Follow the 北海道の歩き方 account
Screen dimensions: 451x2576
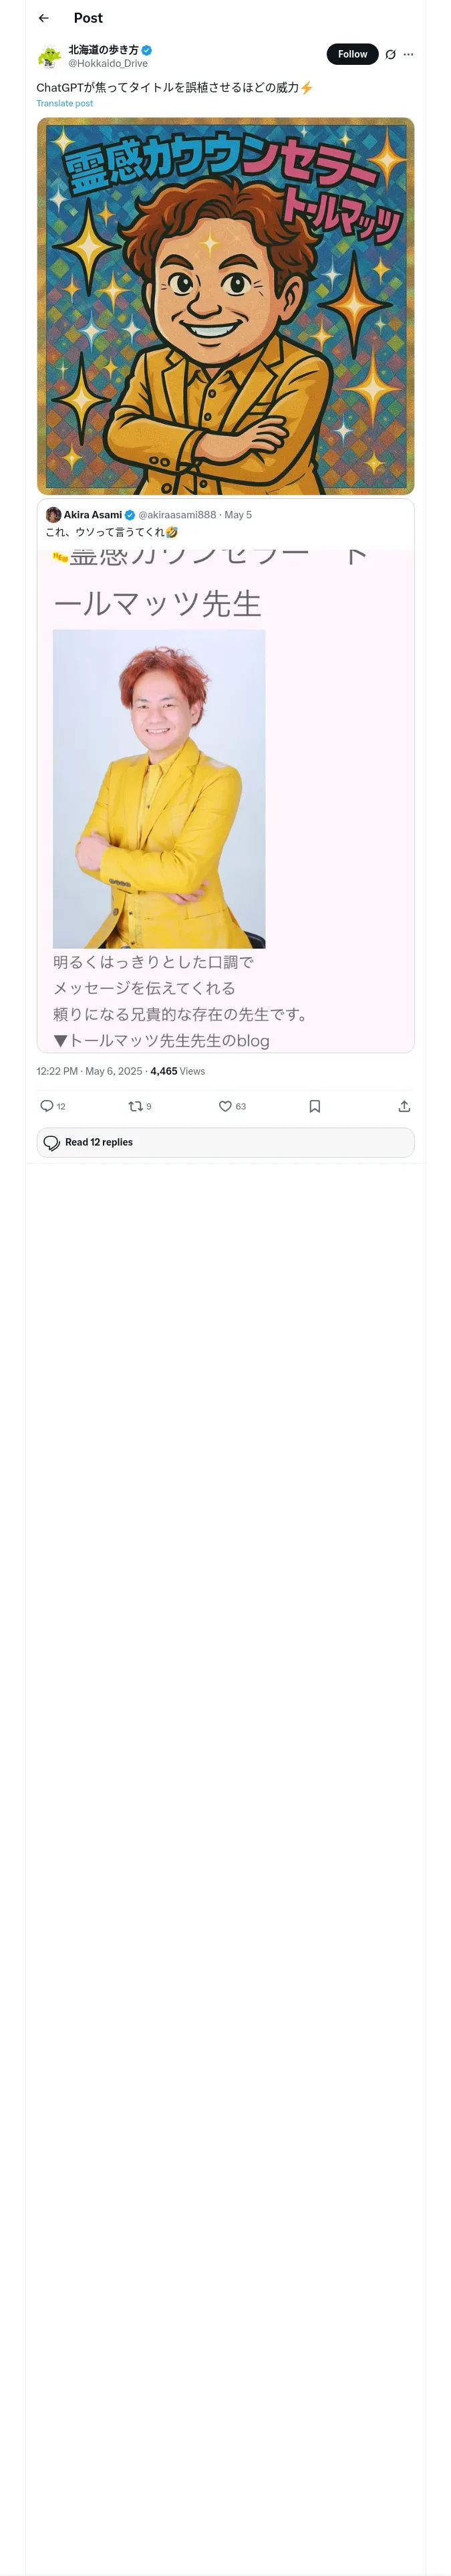pos(352,54)
